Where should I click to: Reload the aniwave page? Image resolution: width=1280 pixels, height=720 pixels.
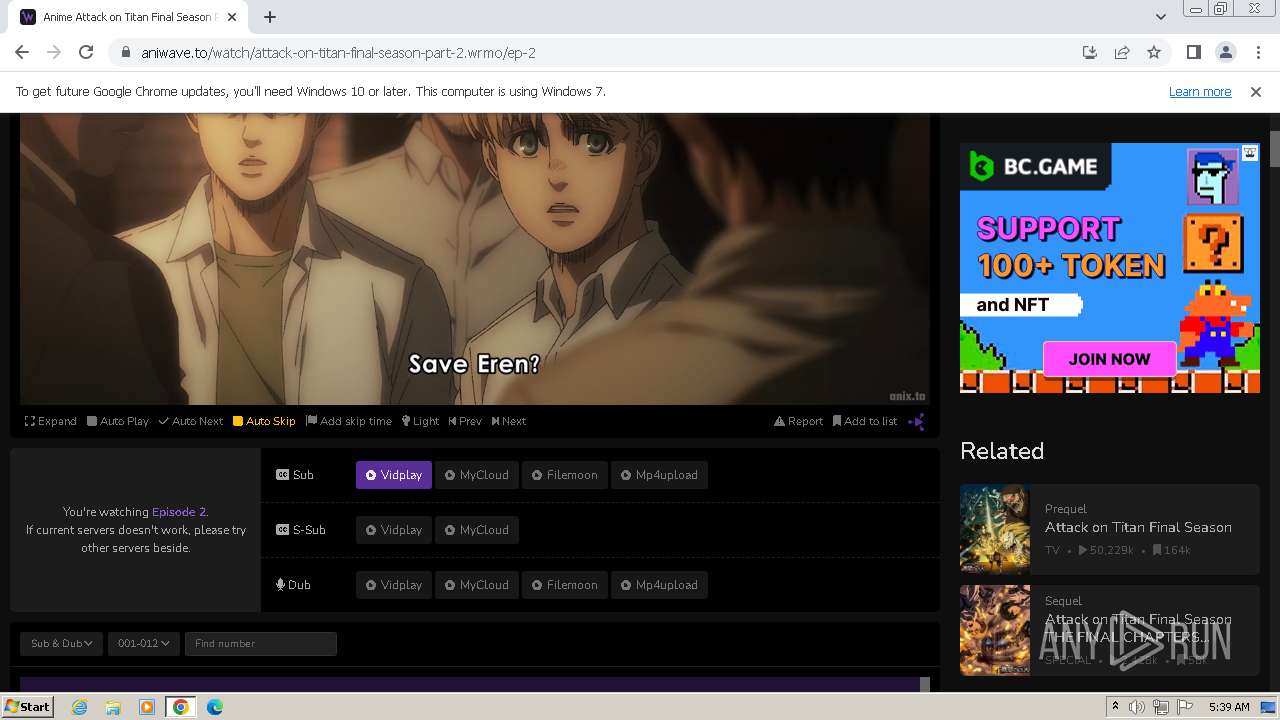(x=86, y=52)
